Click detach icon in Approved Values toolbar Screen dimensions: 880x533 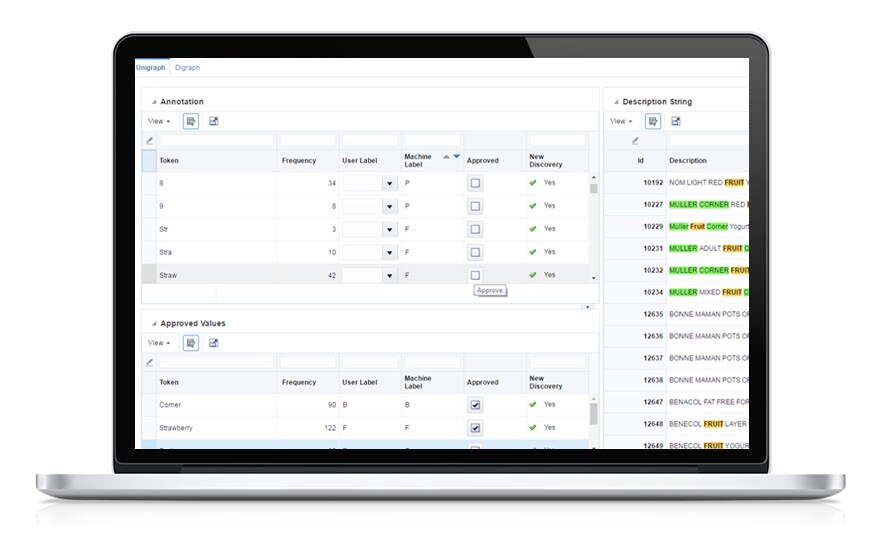pyautogui.click(x=214, y=343)
